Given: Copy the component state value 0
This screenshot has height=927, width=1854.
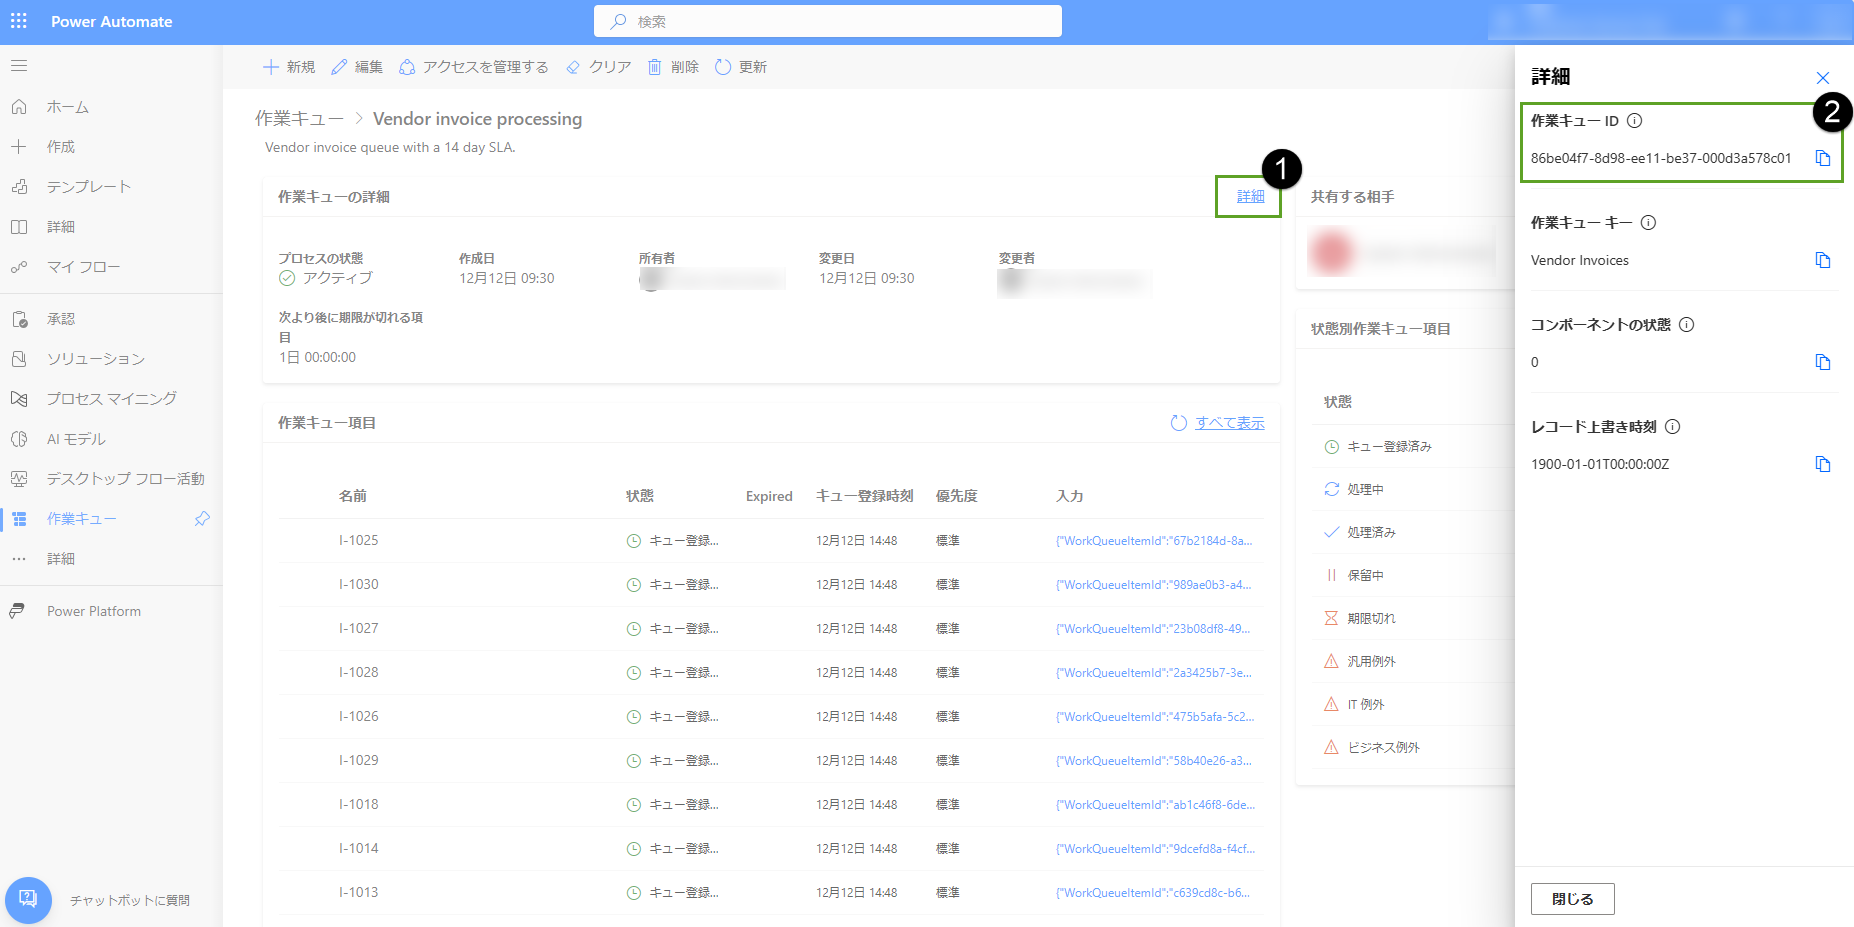Looking at the screenshot, I should tap(1822, 362).
